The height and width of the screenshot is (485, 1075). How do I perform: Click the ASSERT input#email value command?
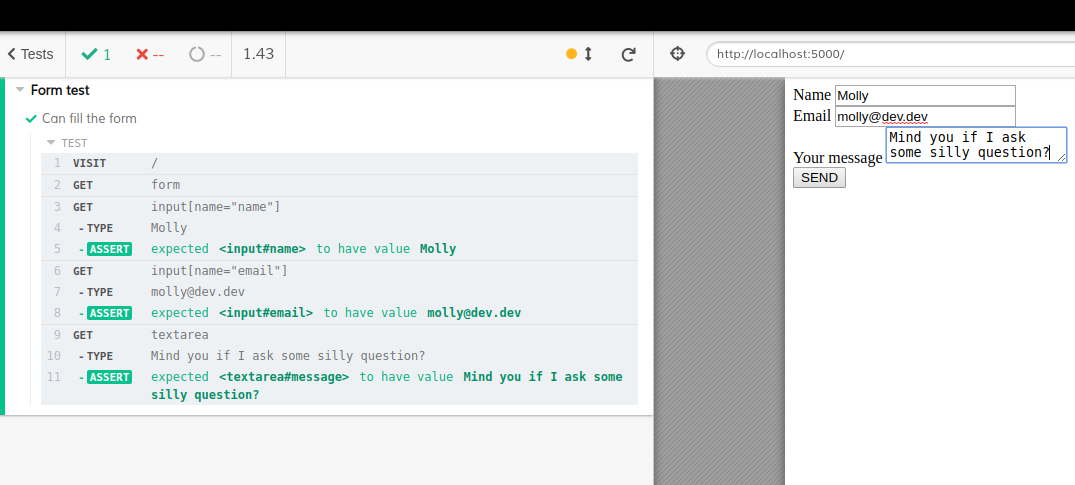(339, 313)
